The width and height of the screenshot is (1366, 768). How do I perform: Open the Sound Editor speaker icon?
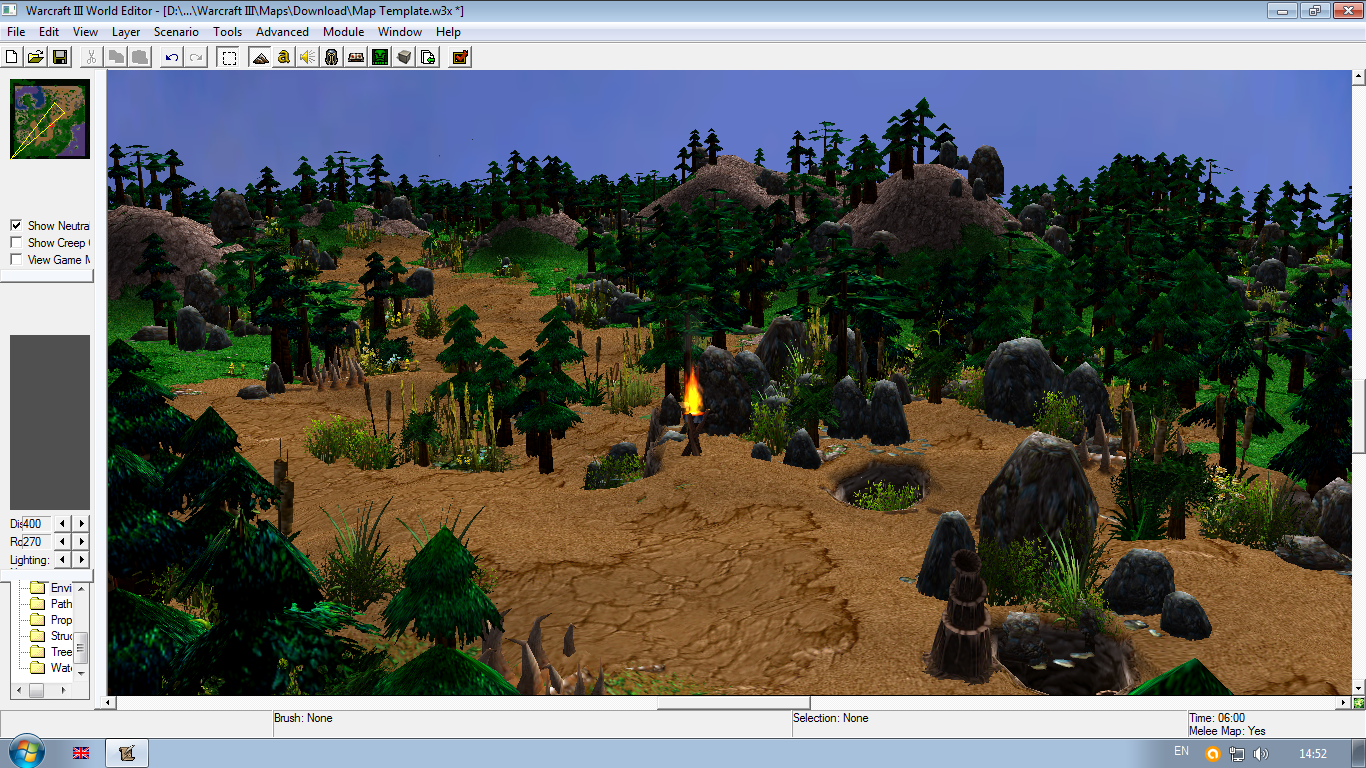pos(308,57)
